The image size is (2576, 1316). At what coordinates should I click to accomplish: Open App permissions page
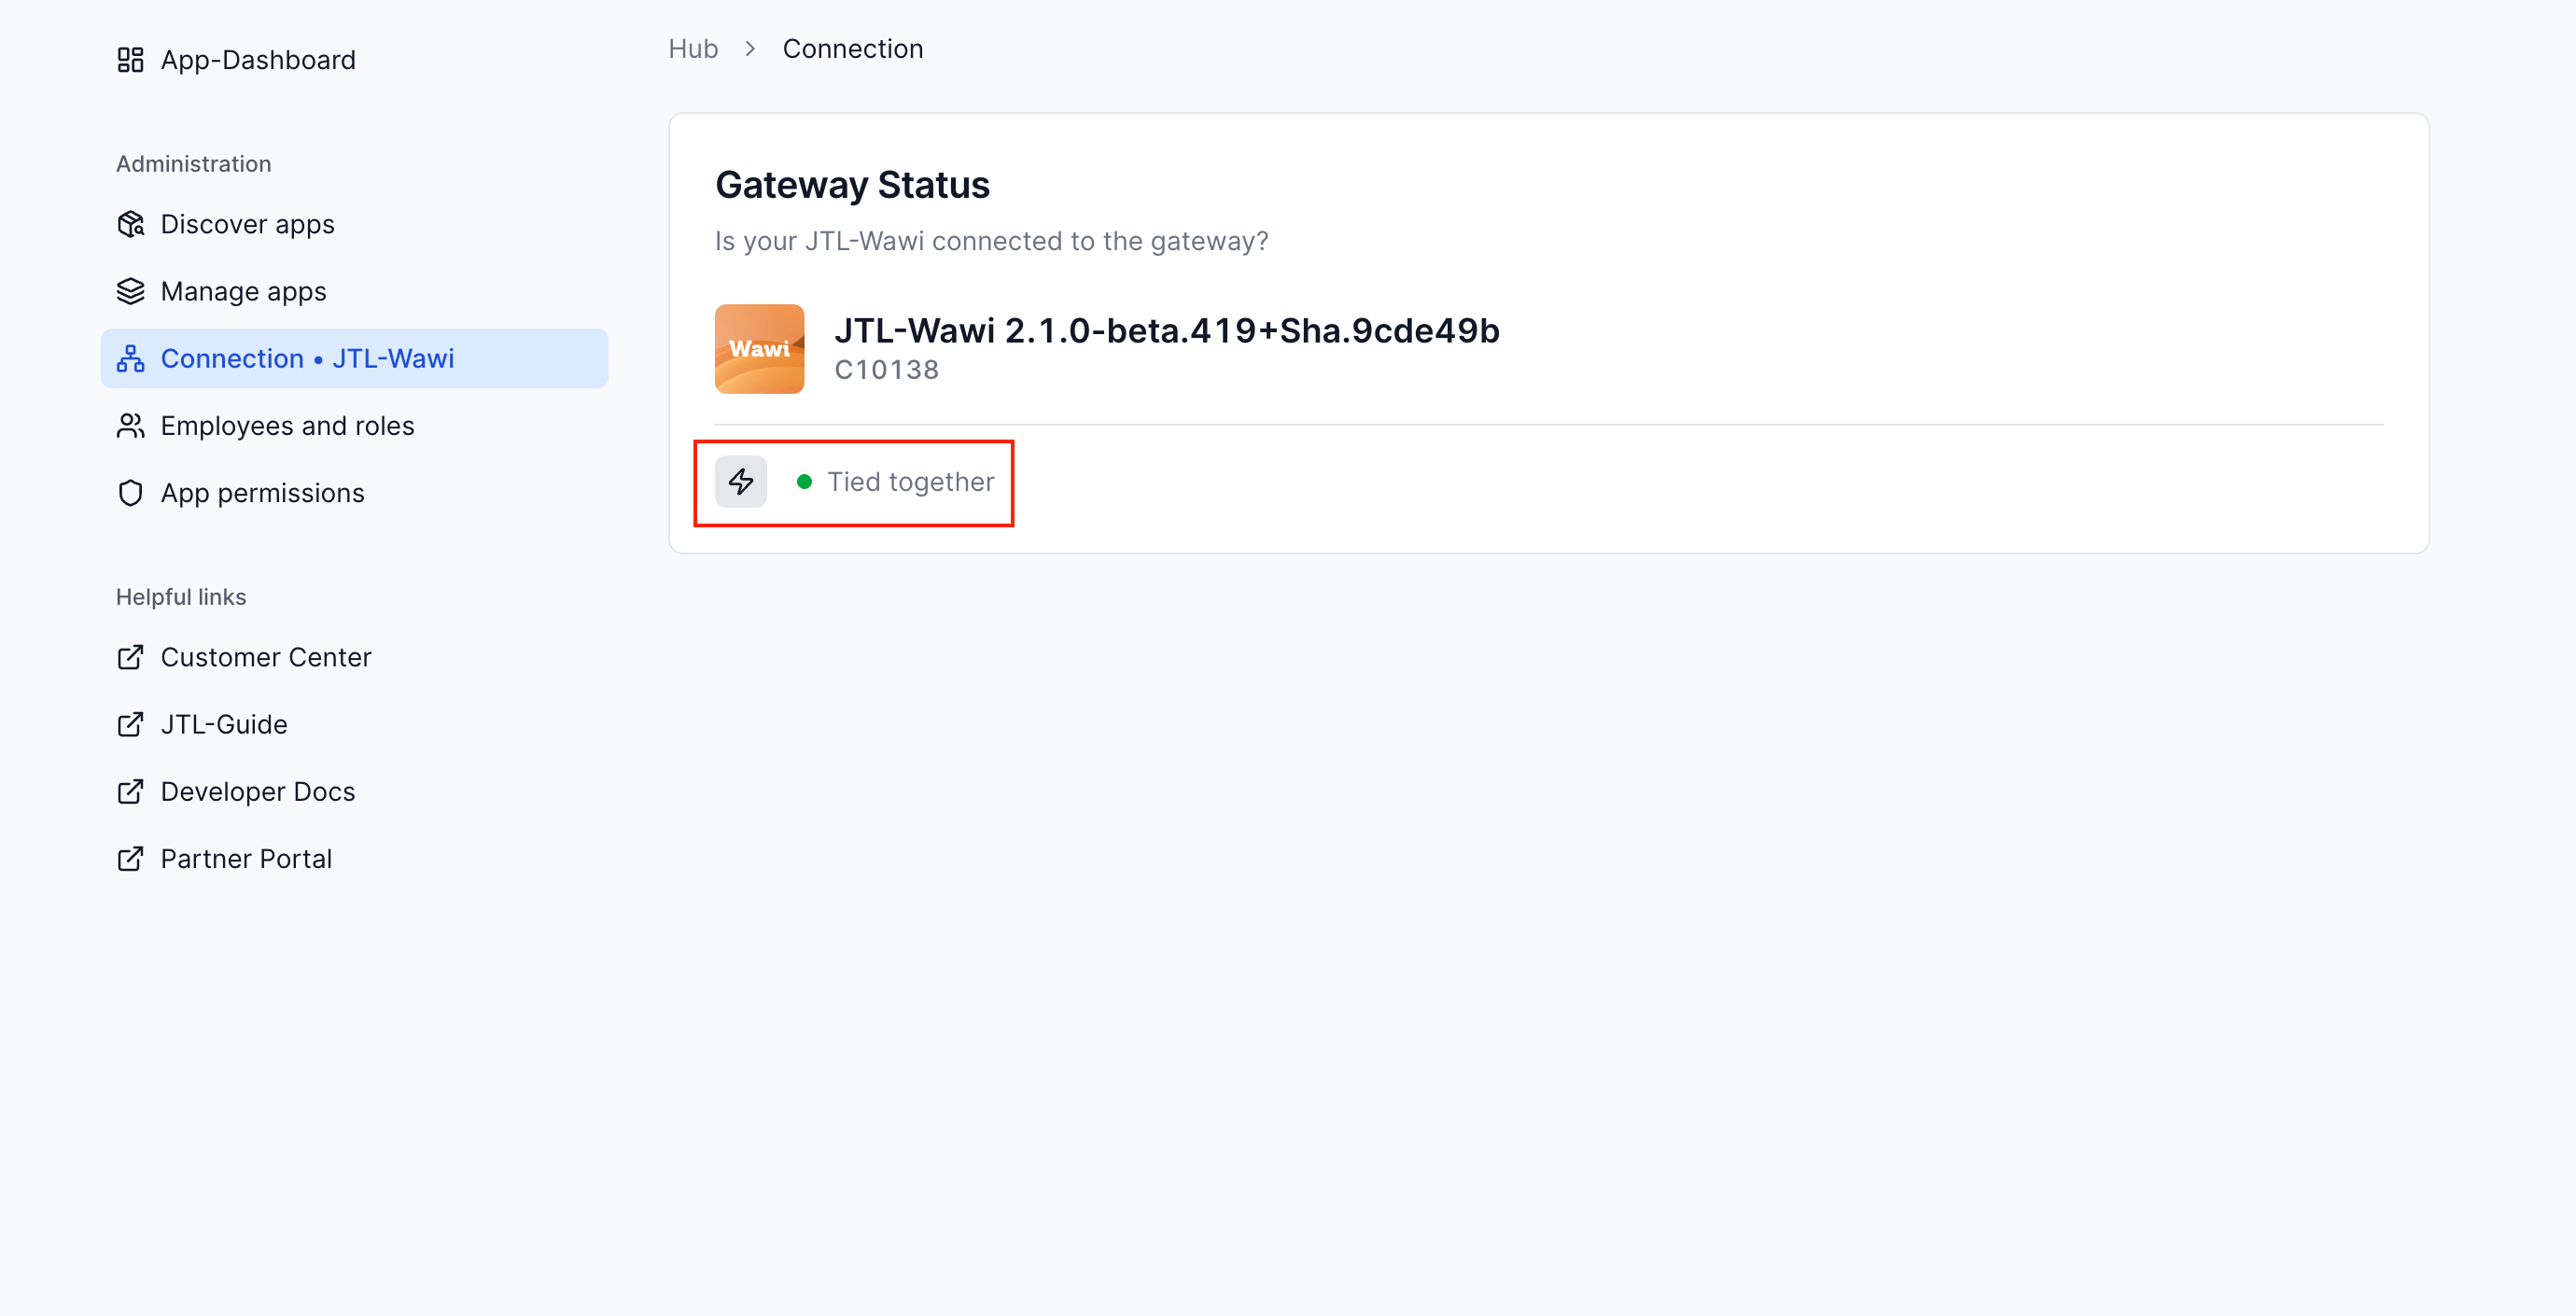(x=262, y=493)
